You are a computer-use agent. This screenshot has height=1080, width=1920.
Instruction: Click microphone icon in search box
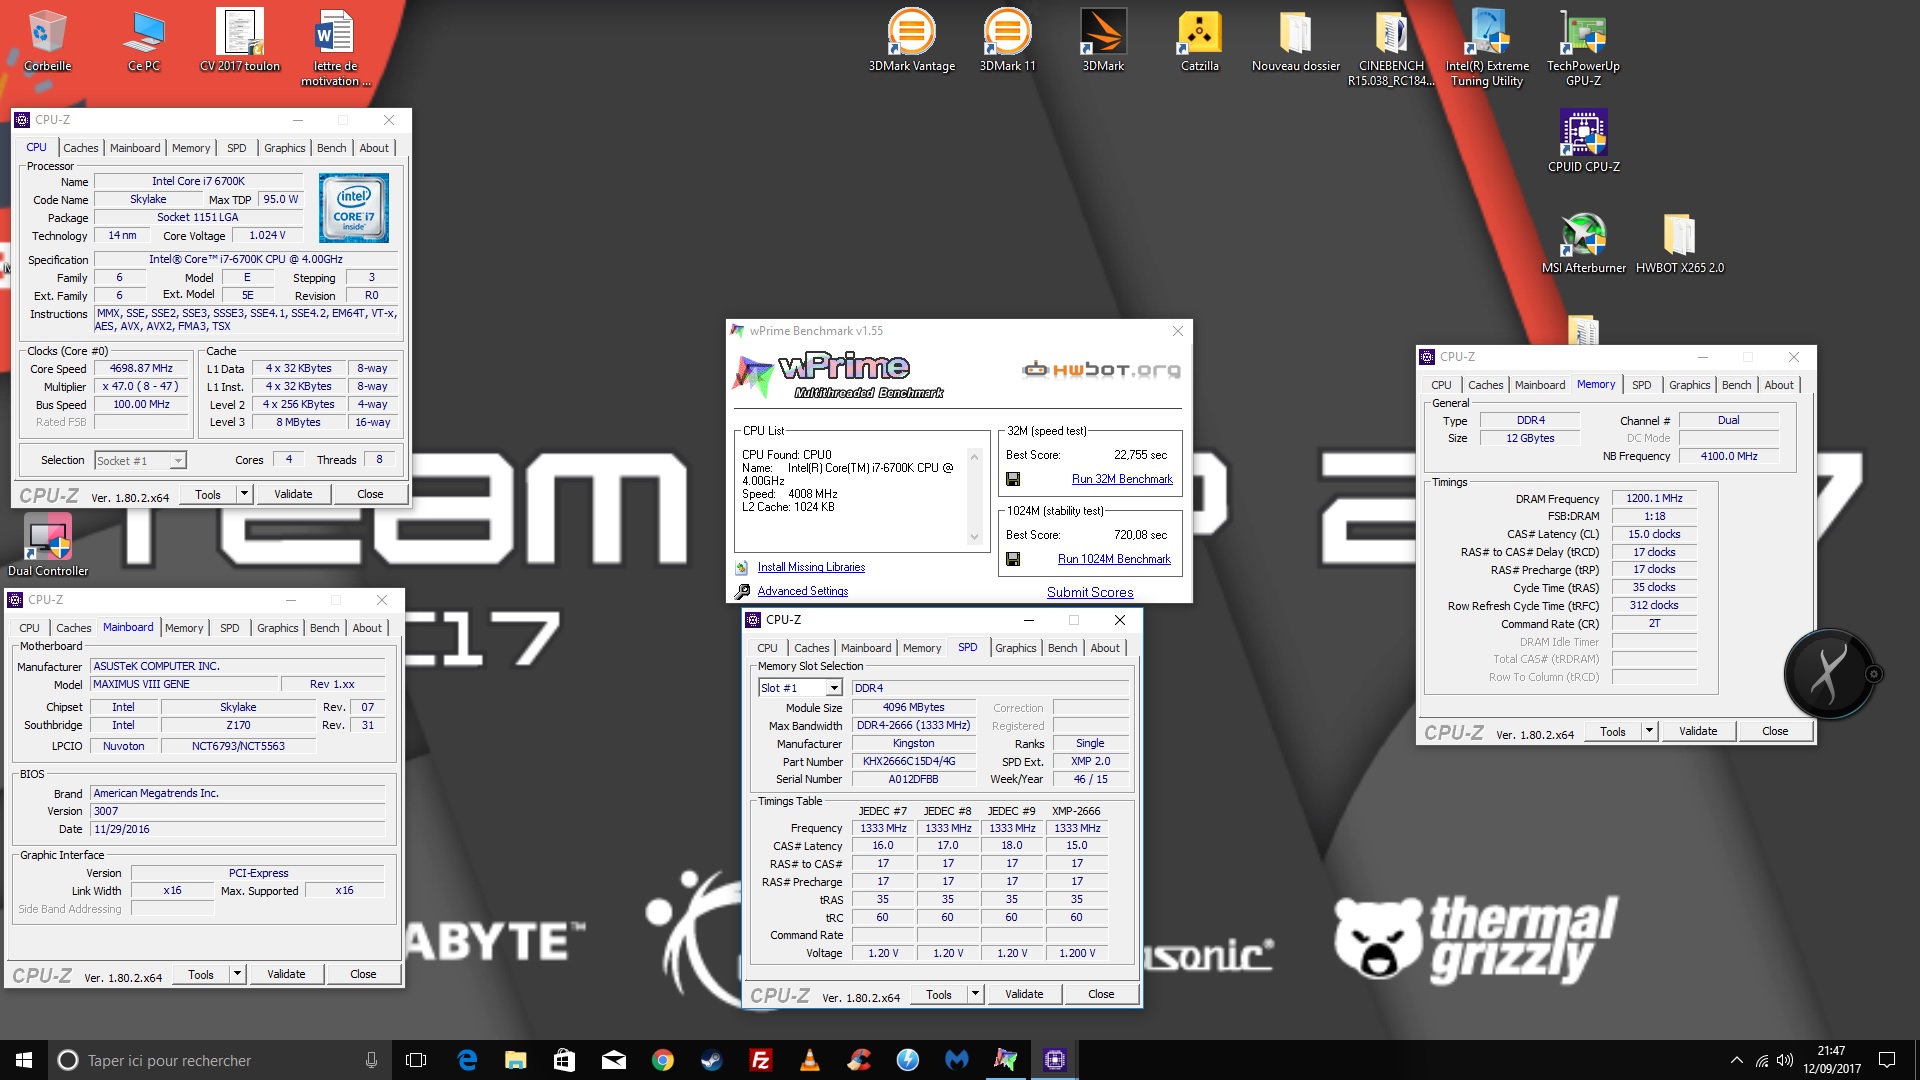pos(371,1060)
